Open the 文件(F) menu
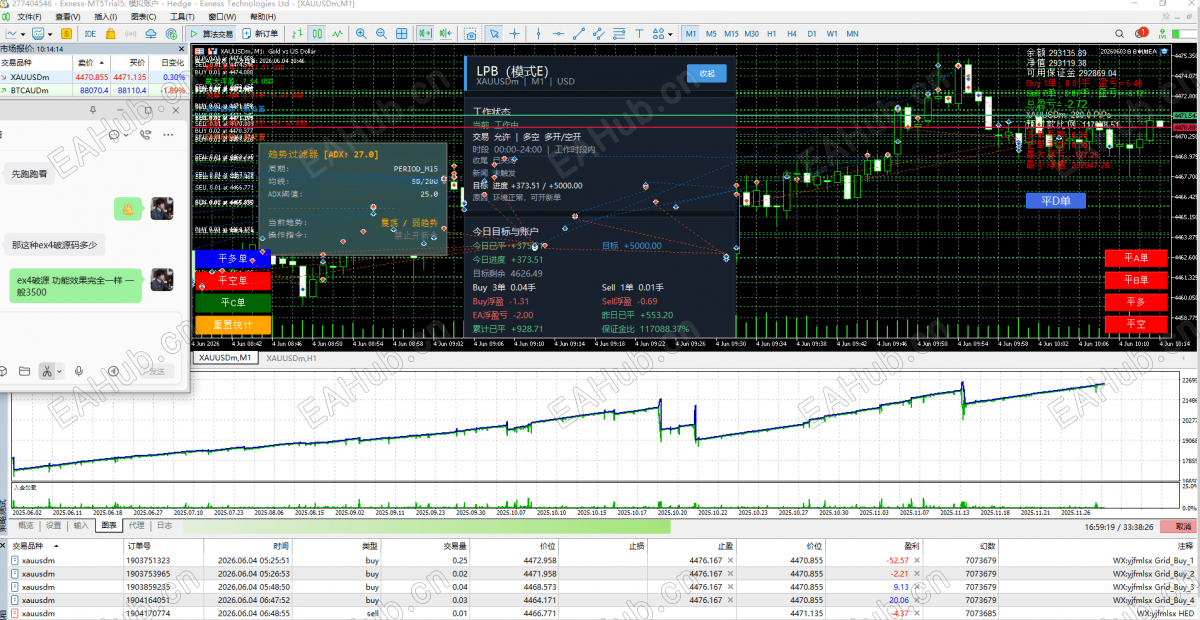 30,17
